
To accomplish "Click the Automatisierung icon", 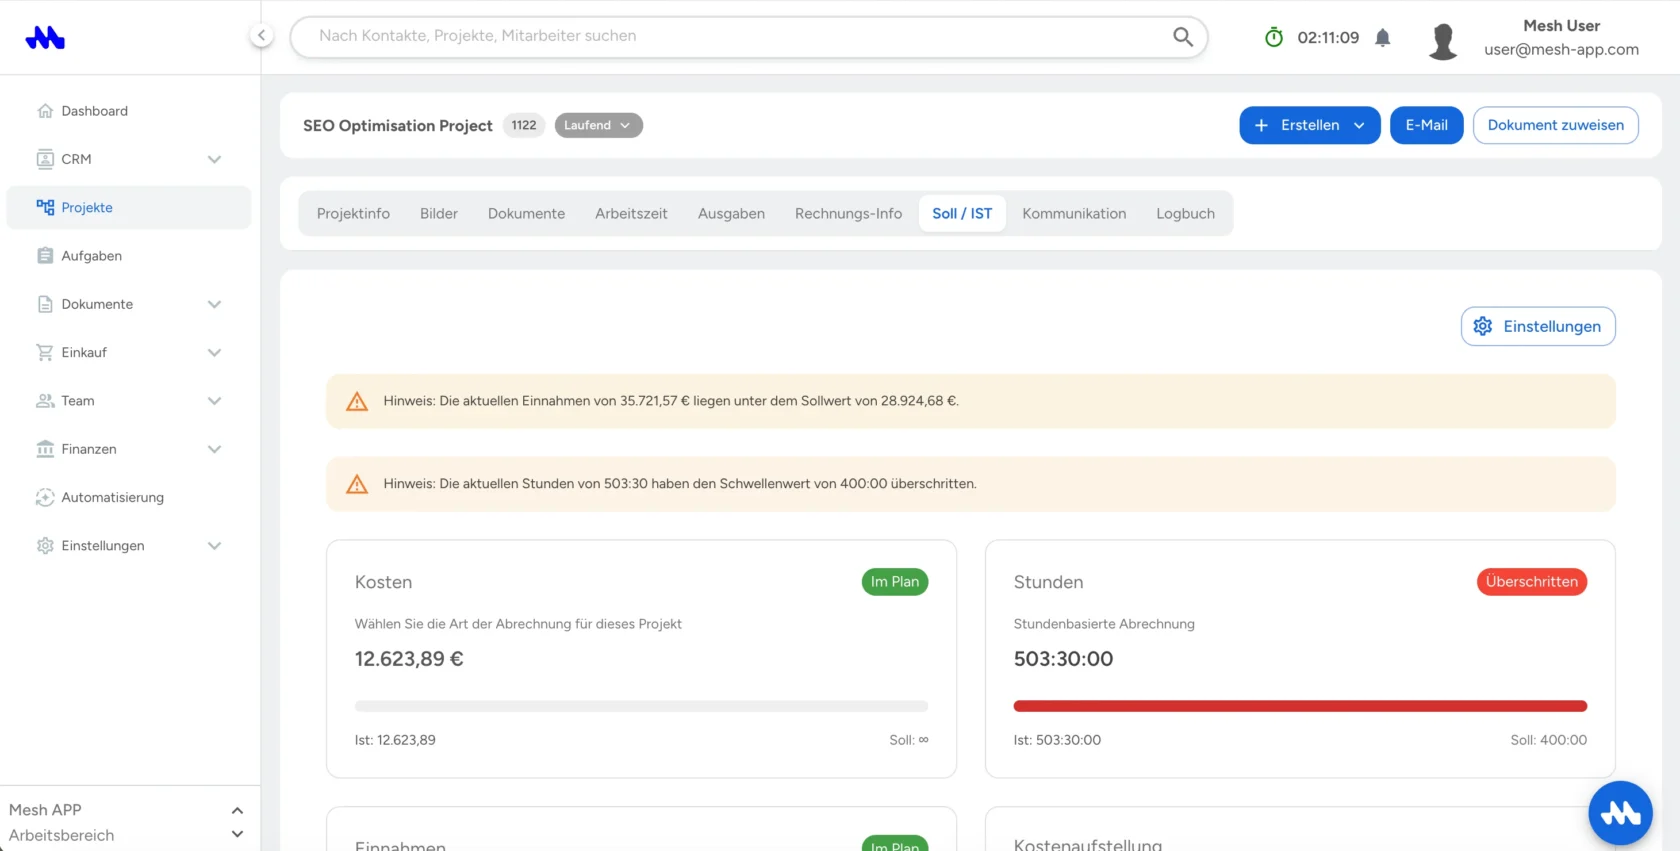I will tap(45, 497).
